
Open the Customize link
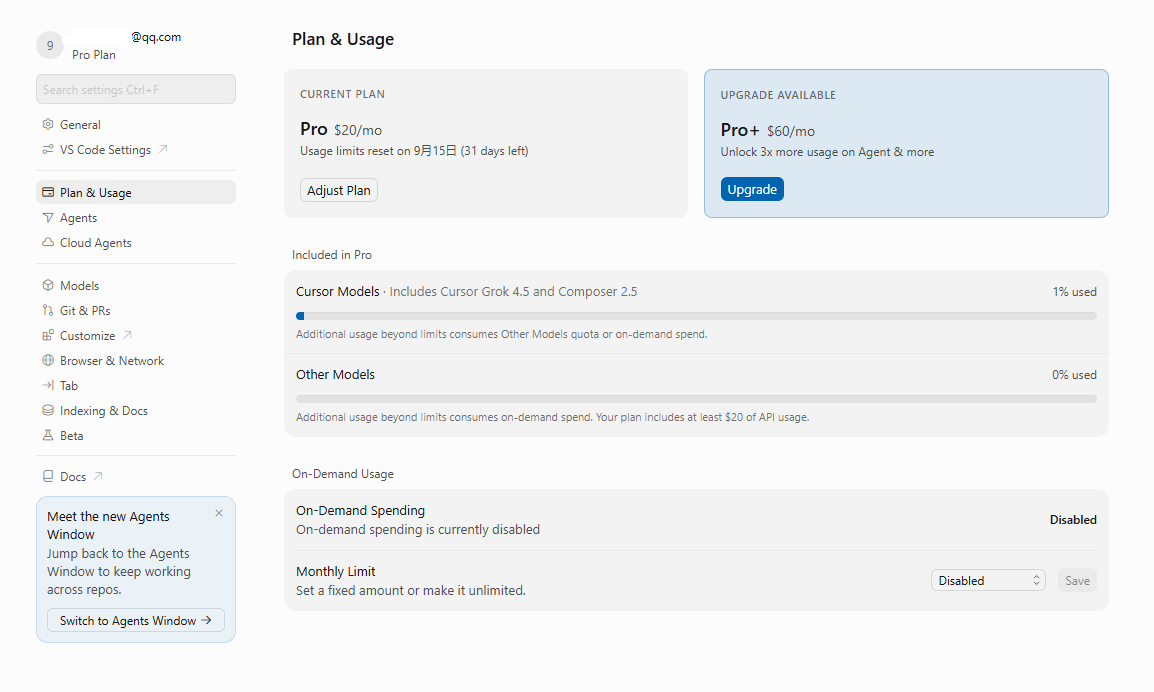[136, 335]
